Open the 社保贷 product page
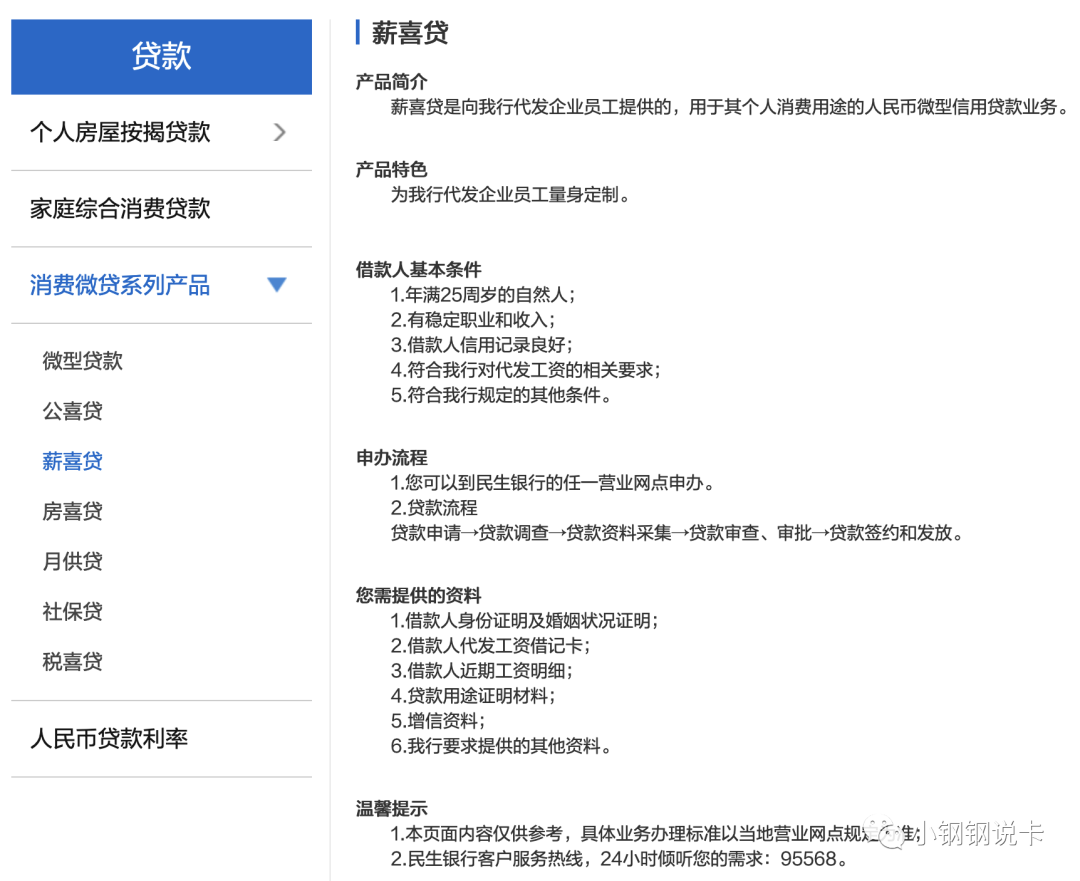Image resolution: width=1080 pixels, height=881 pixels. [73, 611]
